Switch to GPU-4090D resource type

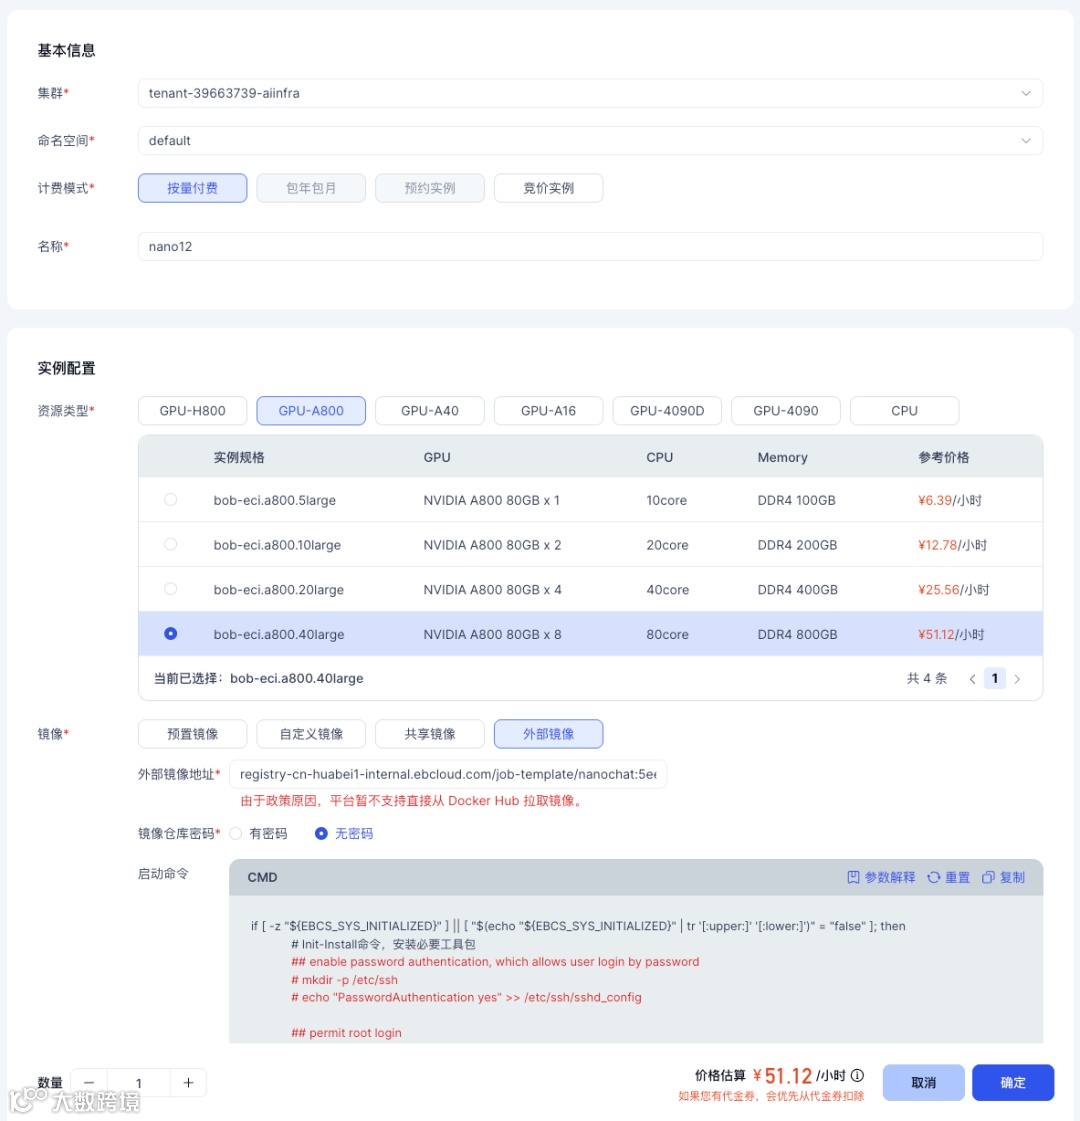(667, 410)
